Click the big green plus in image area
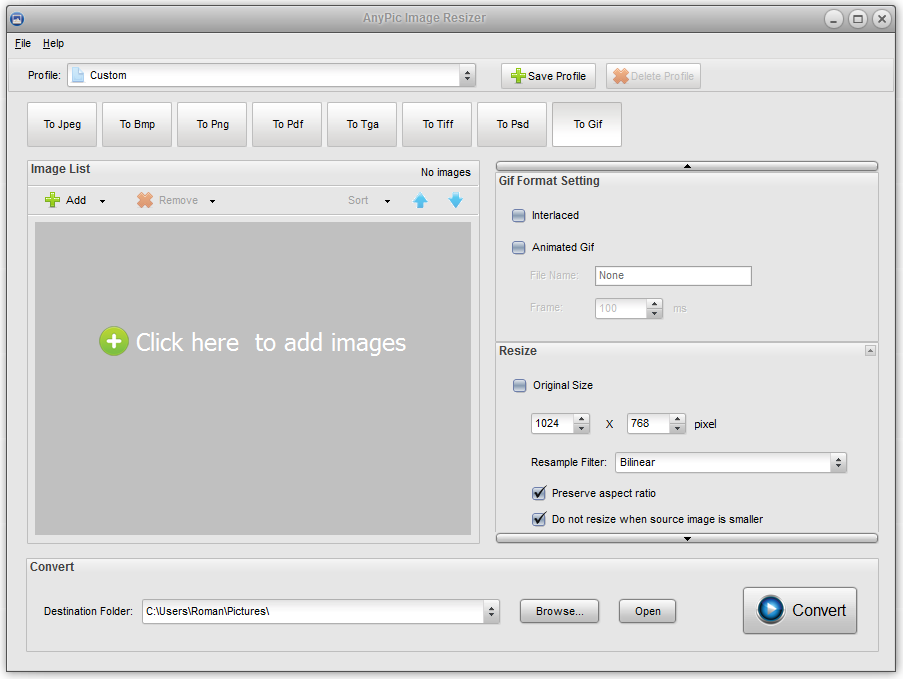Screen dimensions: 903x679 (x=114, y=342)
